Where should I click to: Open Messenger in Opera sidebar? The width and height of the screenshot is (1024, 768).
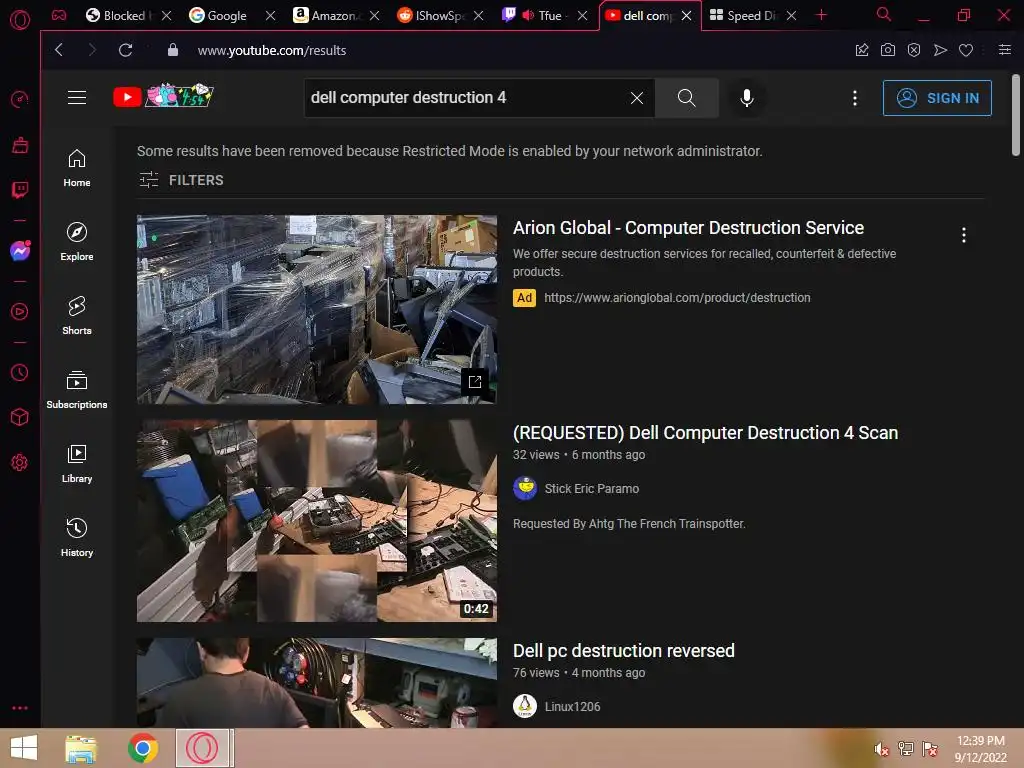point(20,251)
